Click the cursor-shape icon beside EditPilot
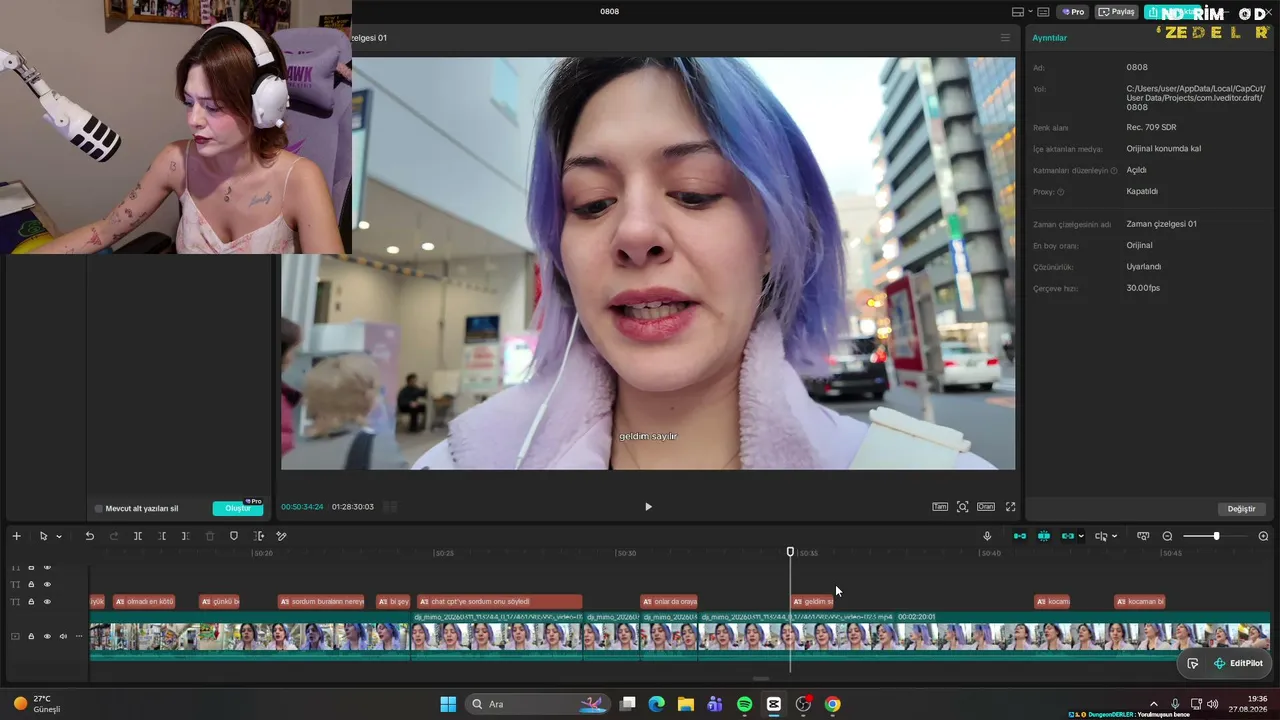1280x720 pixels. point(1193,663)
